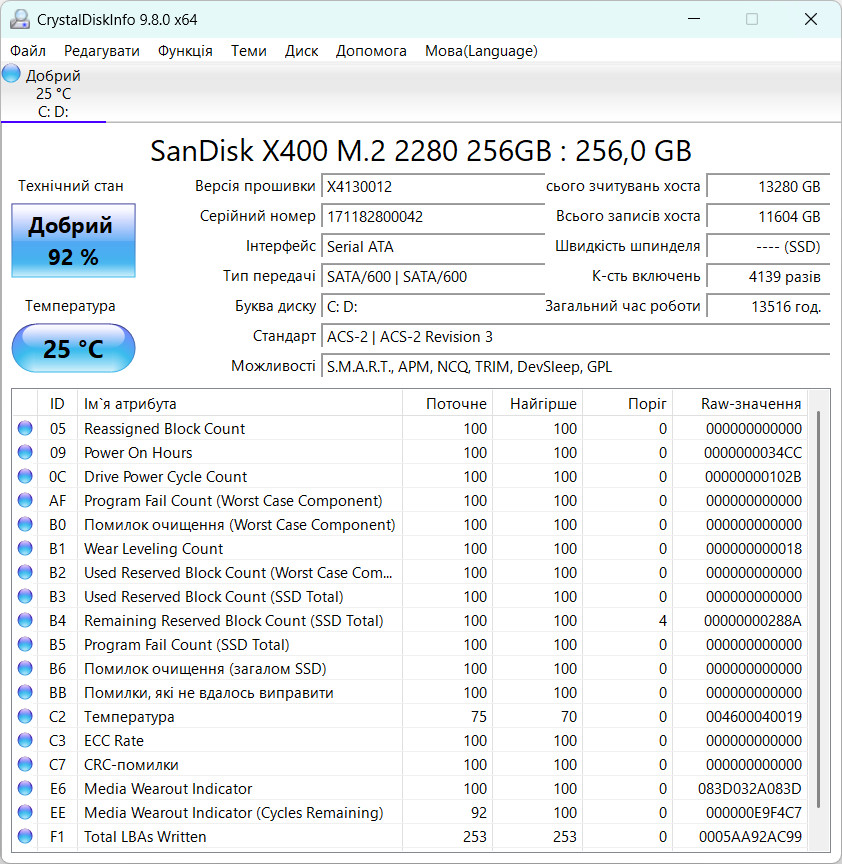Select the Wear Leveling Count attribute name
Image resolution: width=842 pixels, height=864 pixels.
[x=153, y=549]
